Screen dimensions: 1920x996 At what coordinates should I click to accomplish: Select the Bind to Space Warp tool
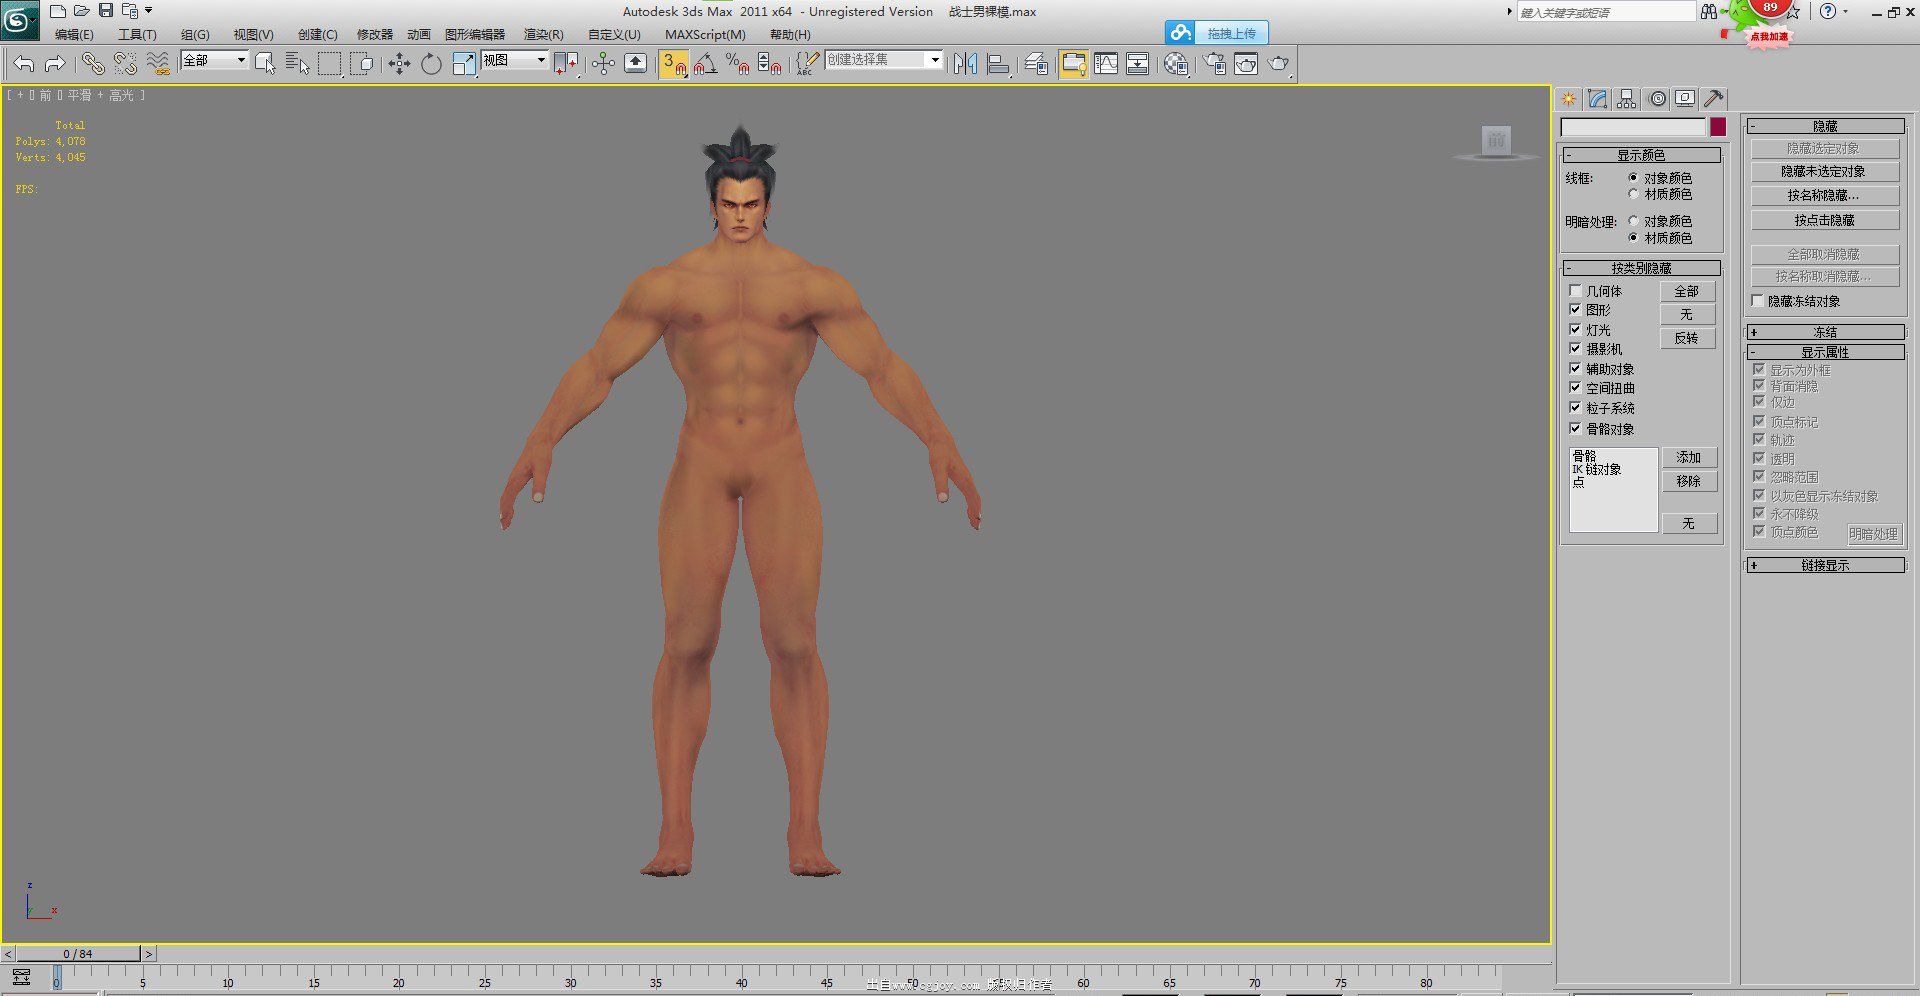[x=158, y=64]
